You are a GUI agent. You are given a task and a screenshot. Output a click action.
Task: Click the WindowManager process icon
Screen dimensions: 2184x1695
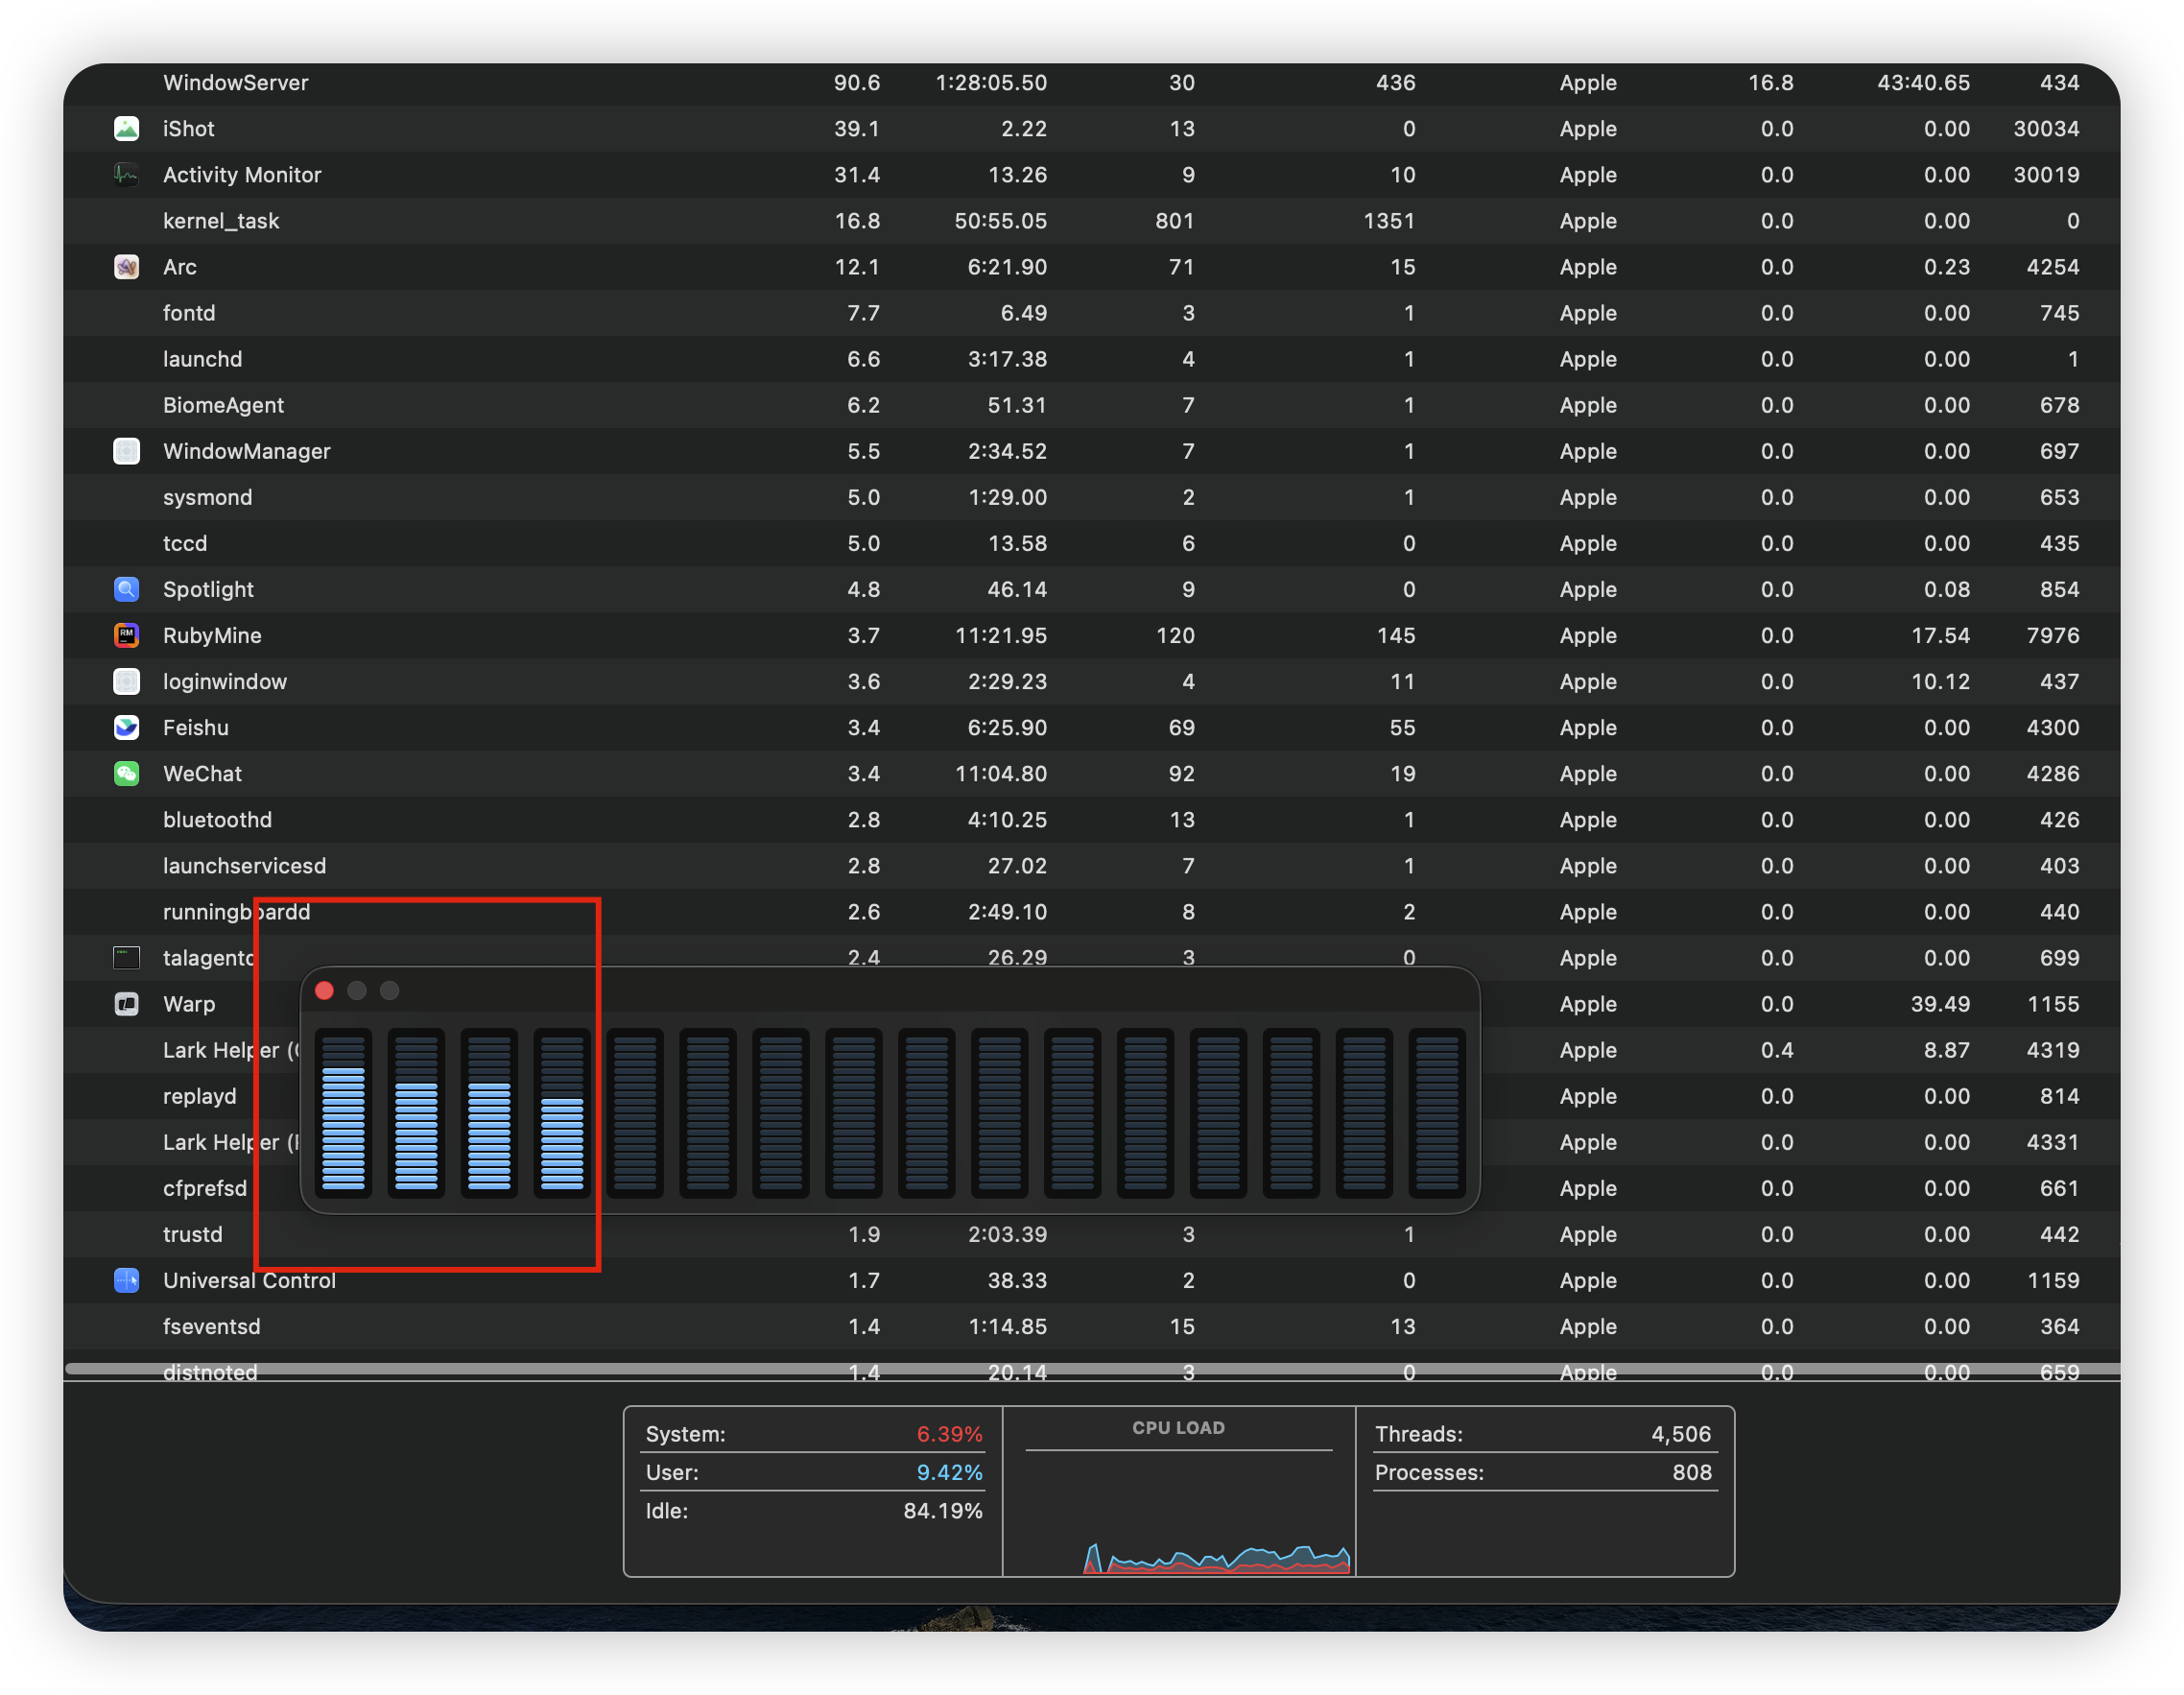tap(126, 451)
